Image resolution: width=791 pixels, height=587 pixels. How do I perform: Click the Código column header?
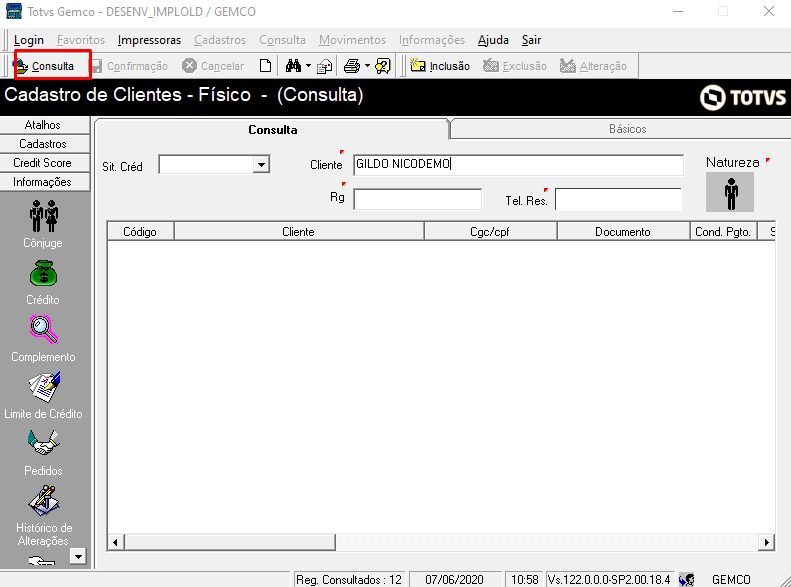click(x=140, y=231)
